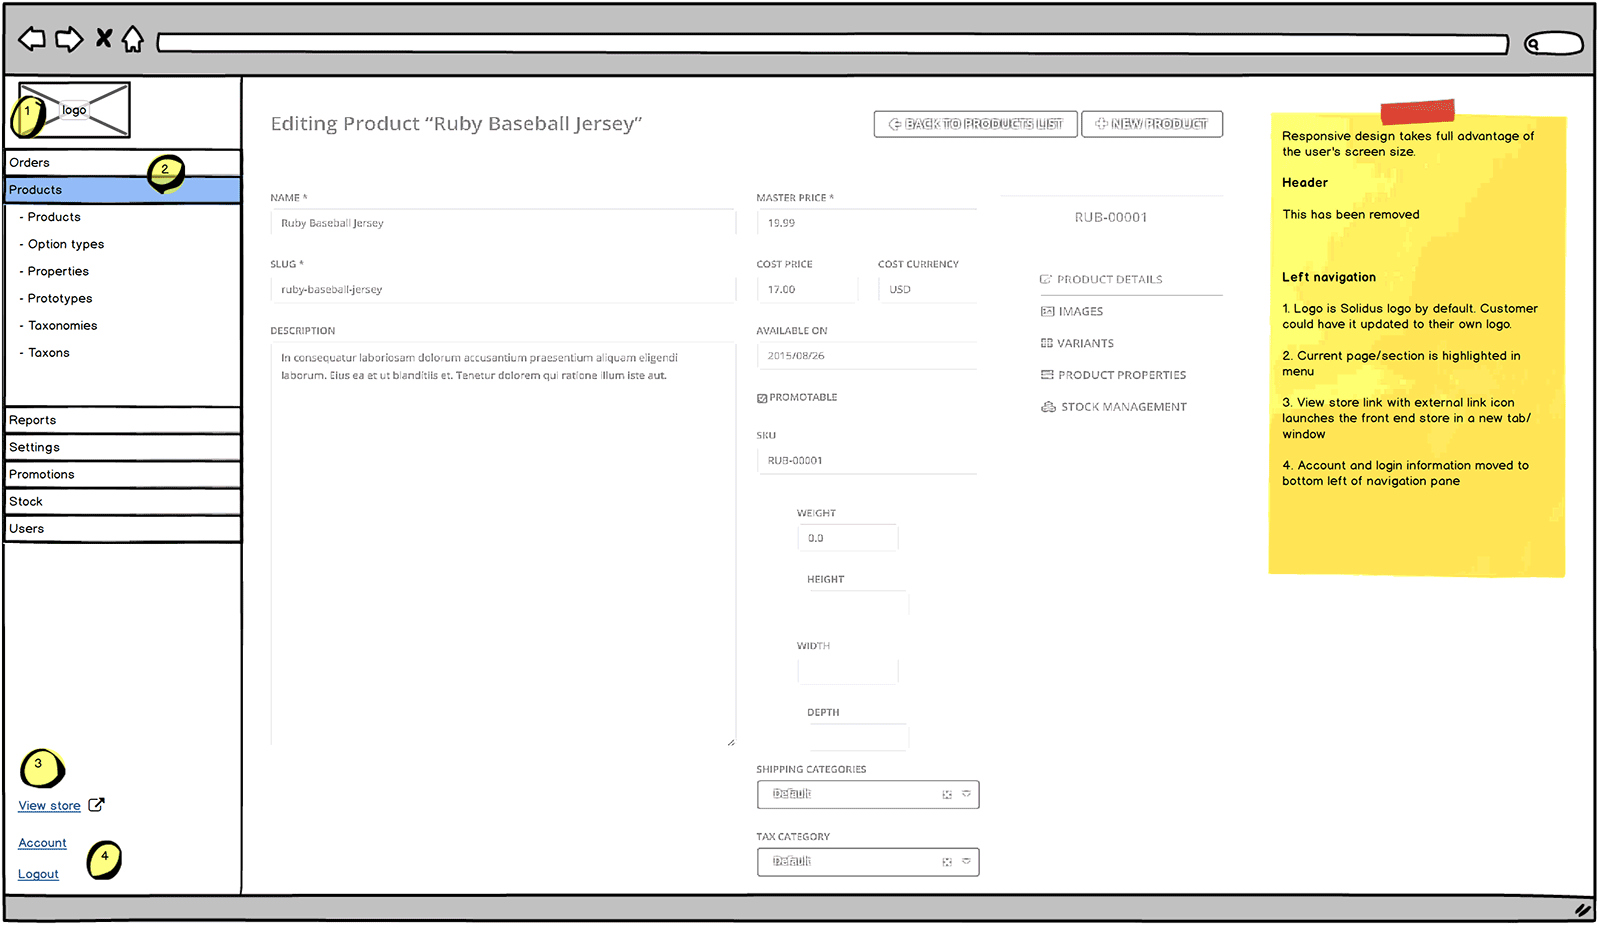Image resolution: width=1600 pixels, height=925 pixels.
Task: Open the Tax Category dropdown
Action: 965,861
